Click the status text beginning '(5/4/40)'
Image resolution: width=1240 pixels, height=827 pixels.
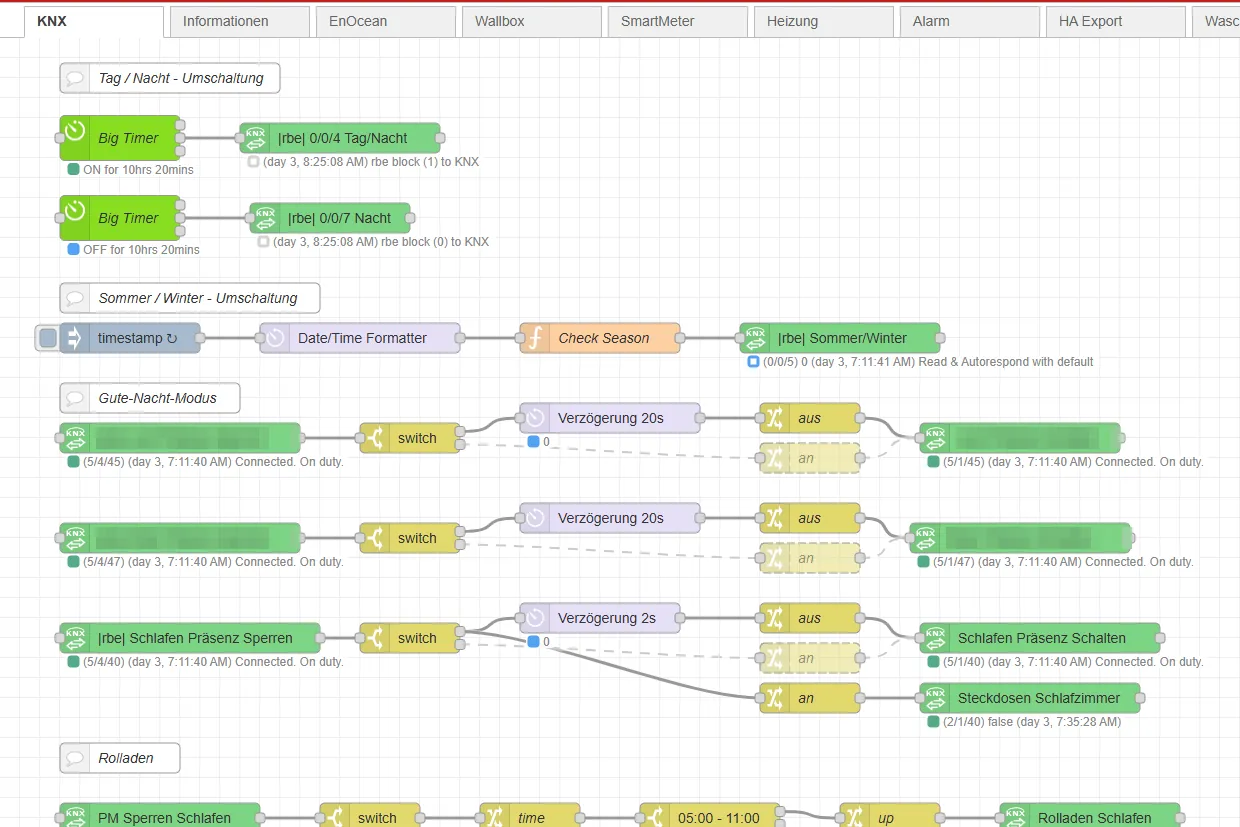pyautogui.click(x=213, y=662)
